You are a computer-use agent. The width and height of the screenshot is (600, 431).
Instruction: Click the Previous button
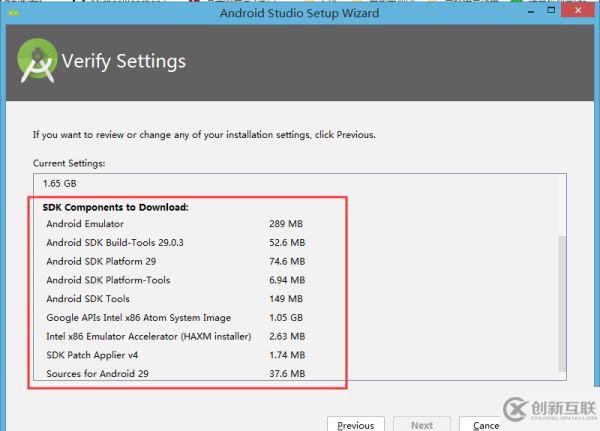tap(356, 424)
